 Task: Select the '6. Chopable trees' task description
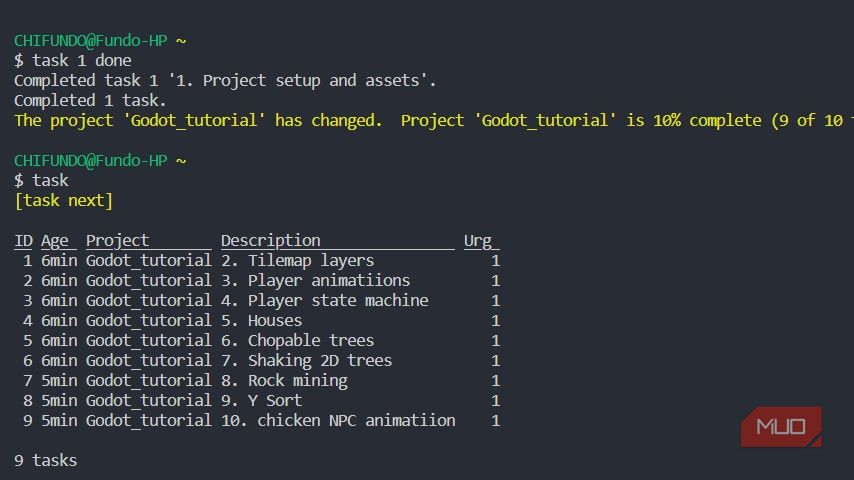[297, 340]
